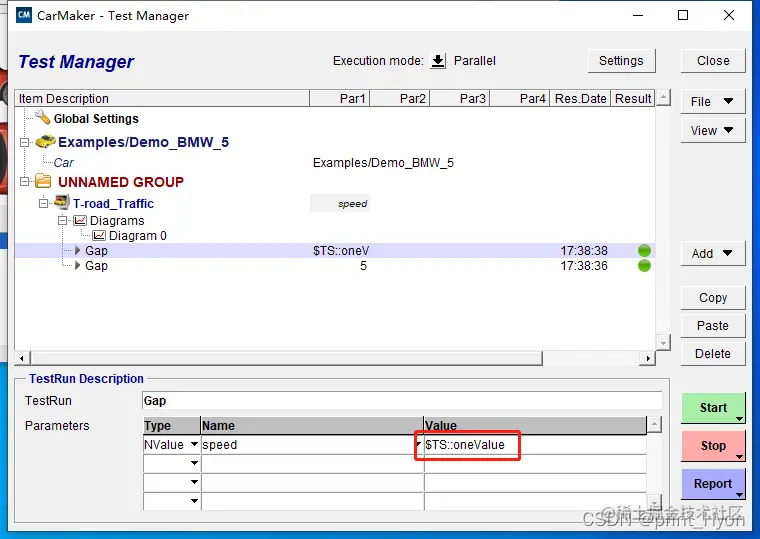760x539 pixels.
Task: Click the tree vertical scrollbar down arrow
Action: coord(663,343)
